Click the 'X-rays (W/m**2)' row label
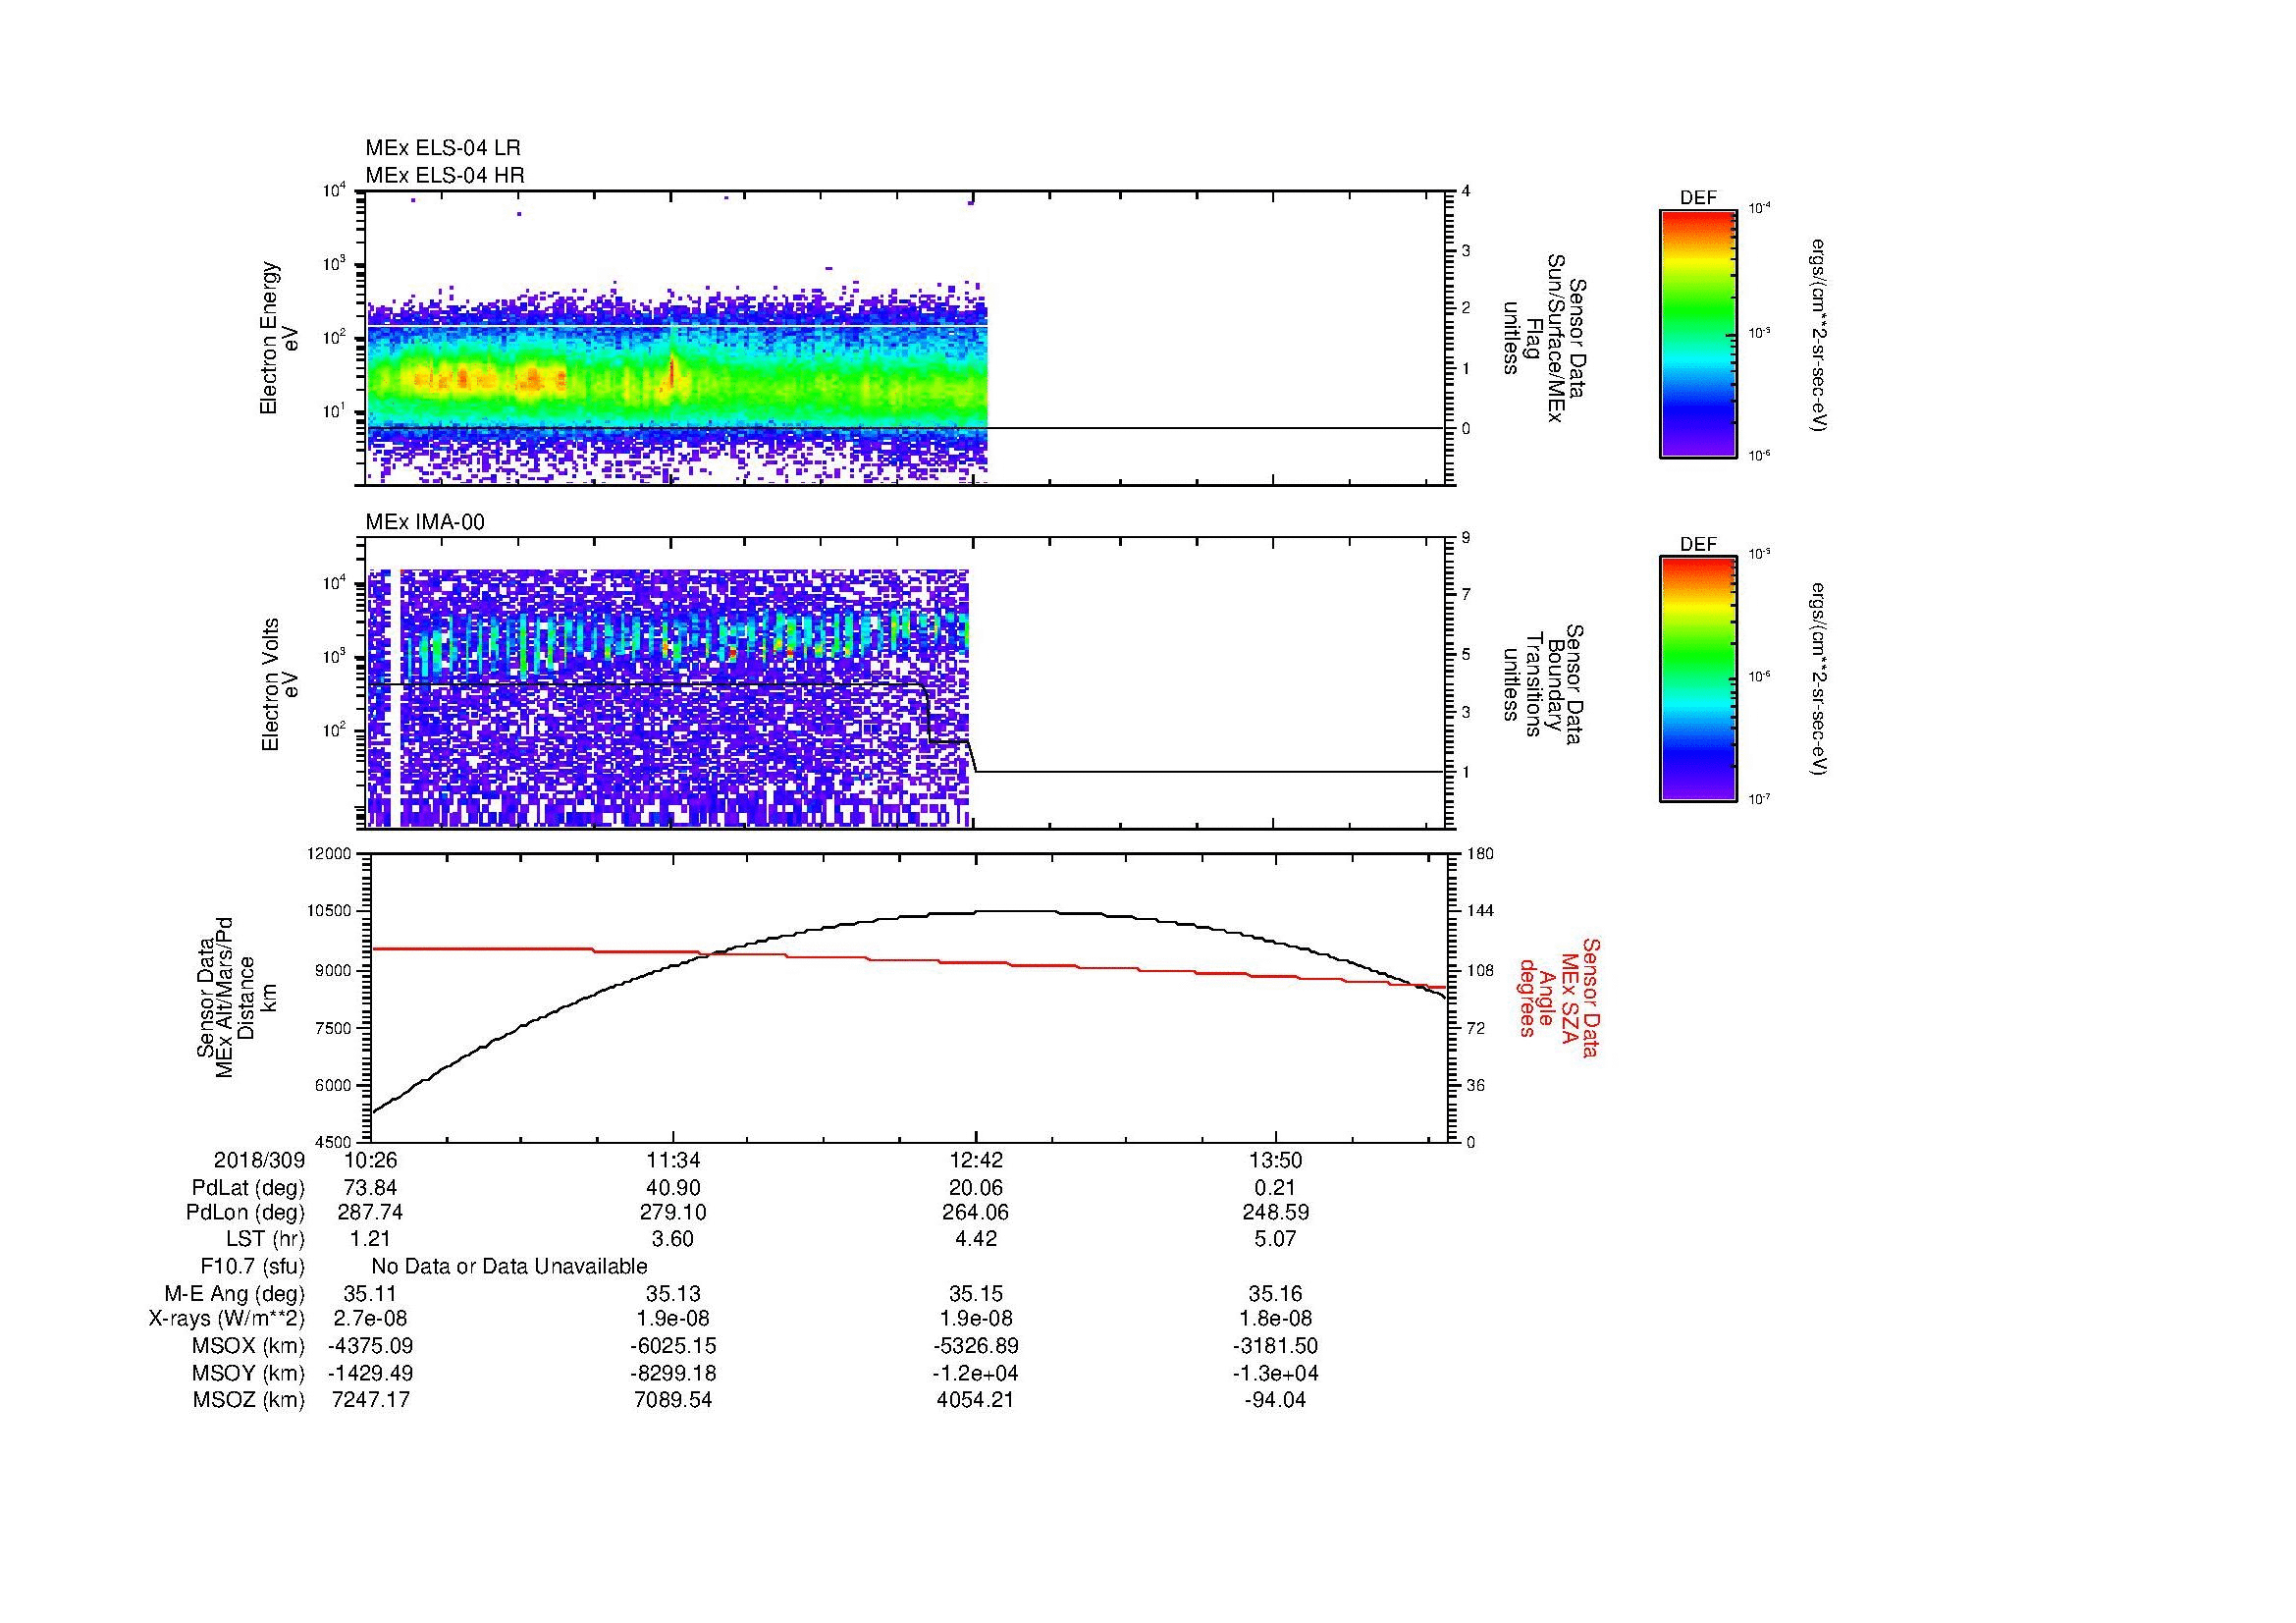The image size is (2296, 1623). [x=227, y=1319]
